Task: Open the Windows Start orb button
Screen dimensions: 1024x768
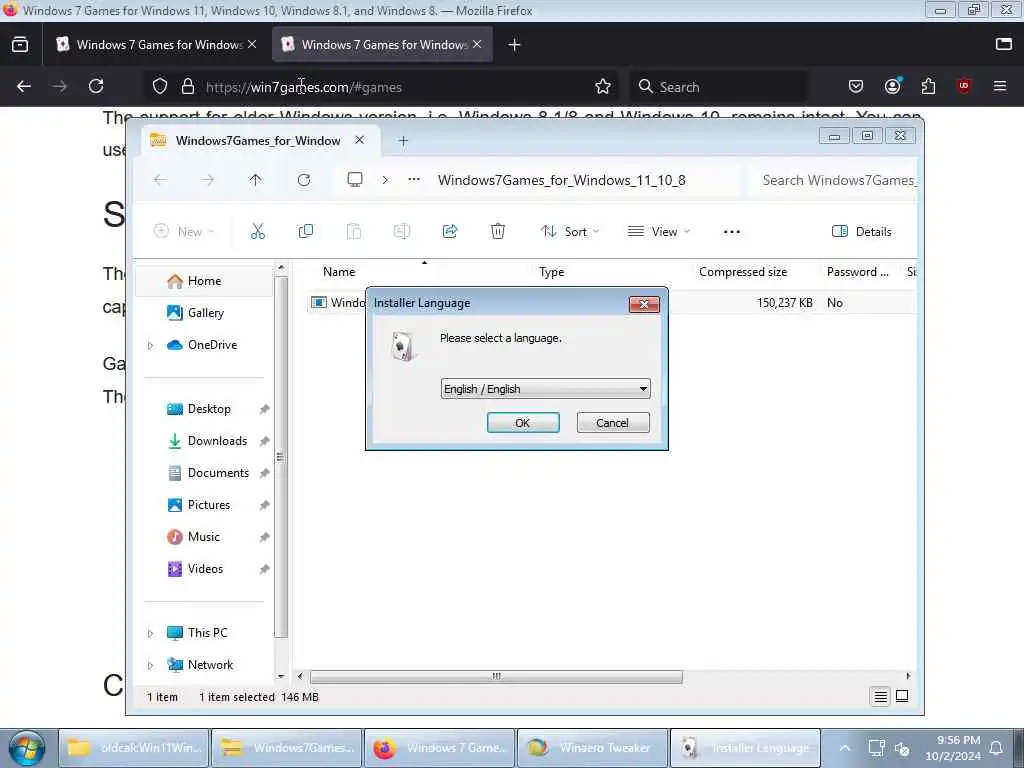Action: click(x=27, y=748)
